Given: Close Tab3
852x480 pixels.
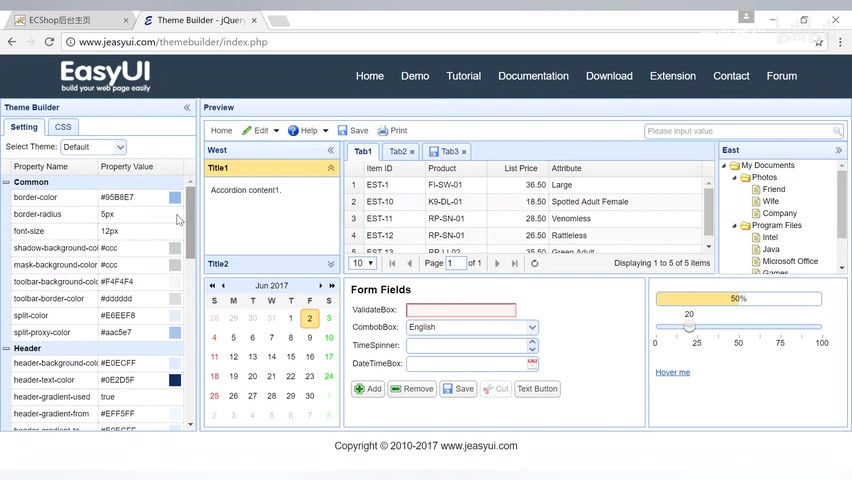Looking at the screenshot, I should pyautogui.click(x=464, y=152).
